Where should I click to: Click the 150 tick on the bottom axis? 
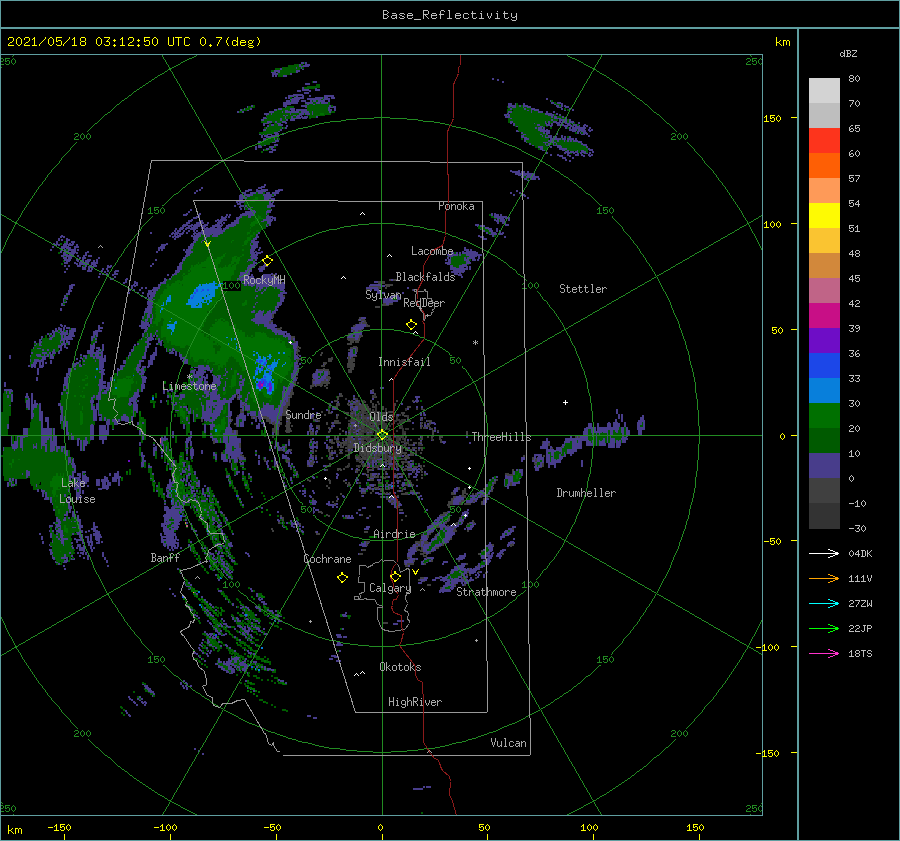pos(695,827)
